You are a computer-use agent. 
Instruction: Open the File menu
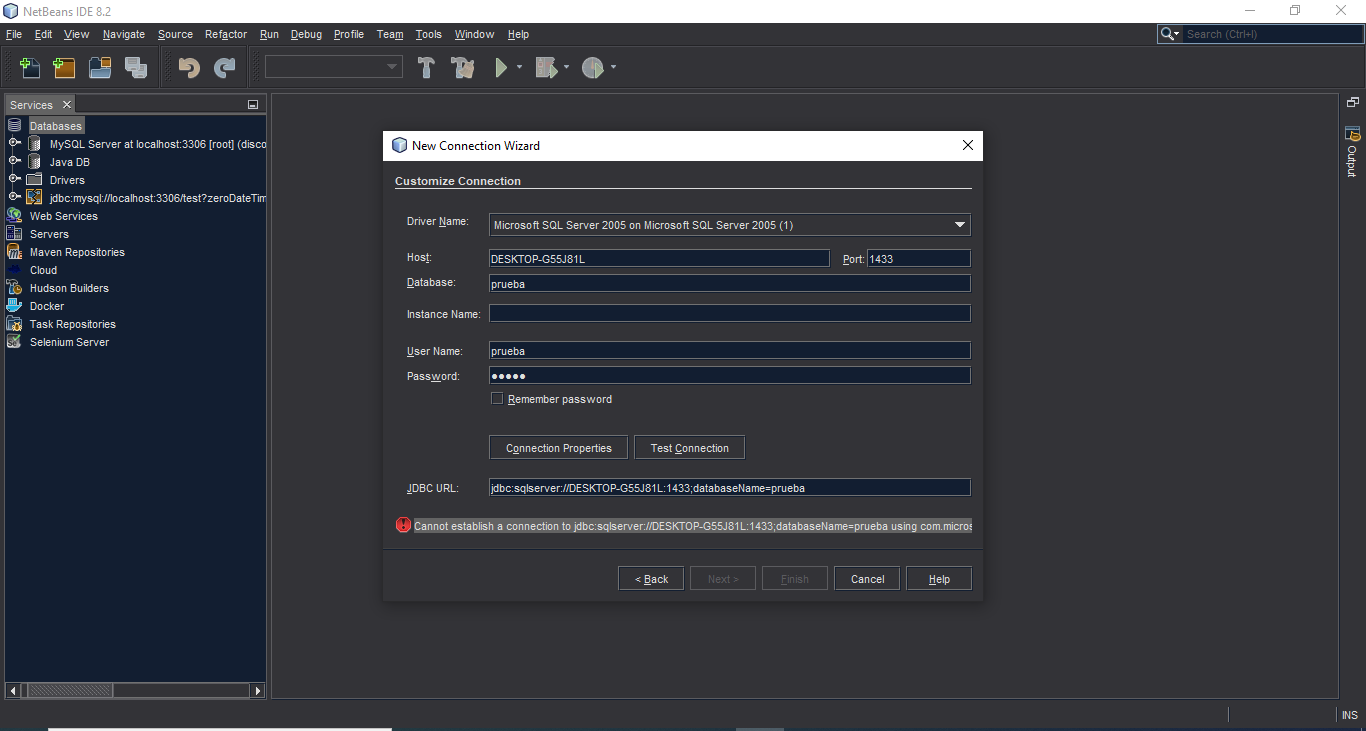(x=14, y=34)
